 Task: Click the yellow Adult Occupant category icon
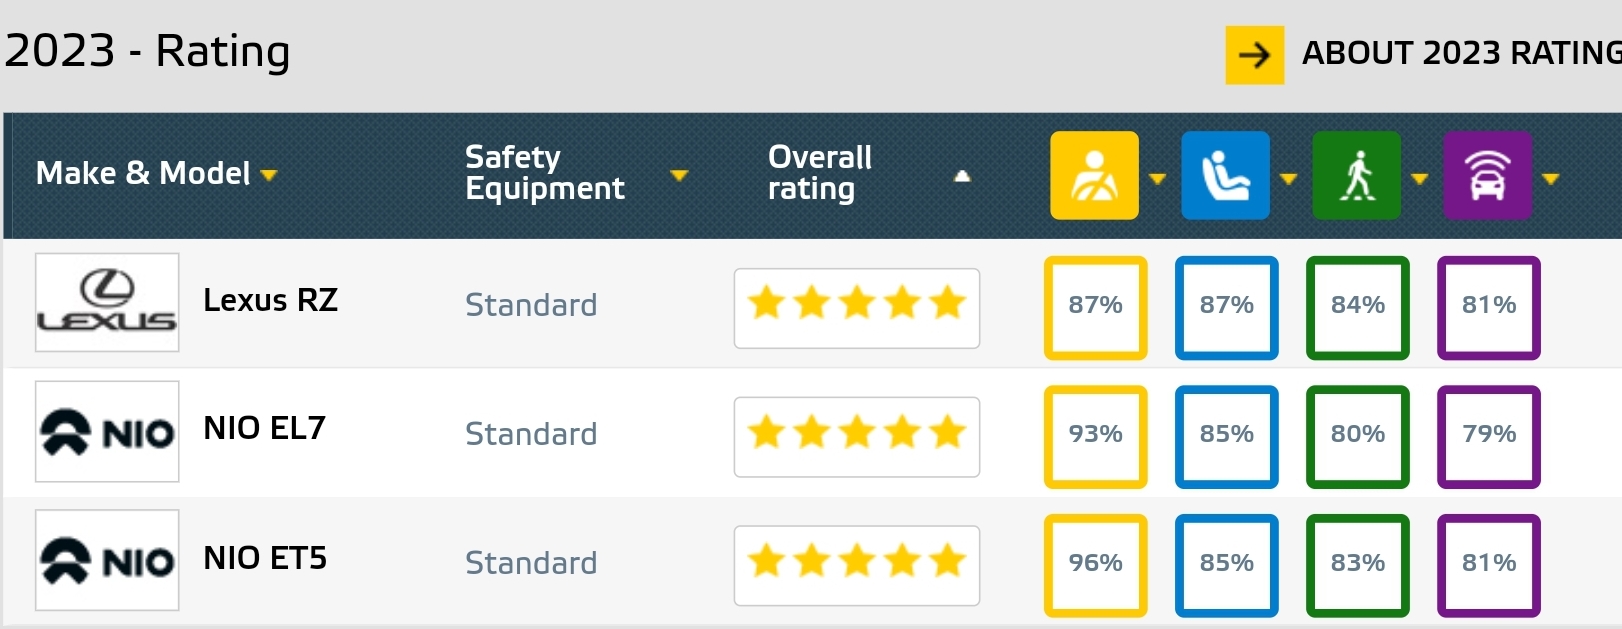[1094, 175]
